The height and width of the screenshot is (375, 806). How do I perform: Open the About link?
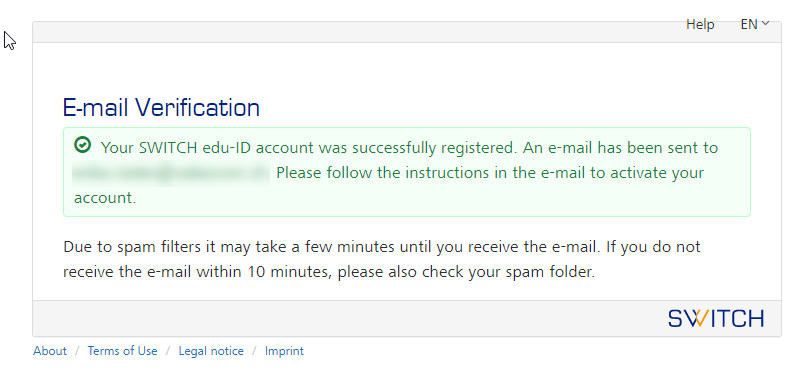(x=50, y=351)
